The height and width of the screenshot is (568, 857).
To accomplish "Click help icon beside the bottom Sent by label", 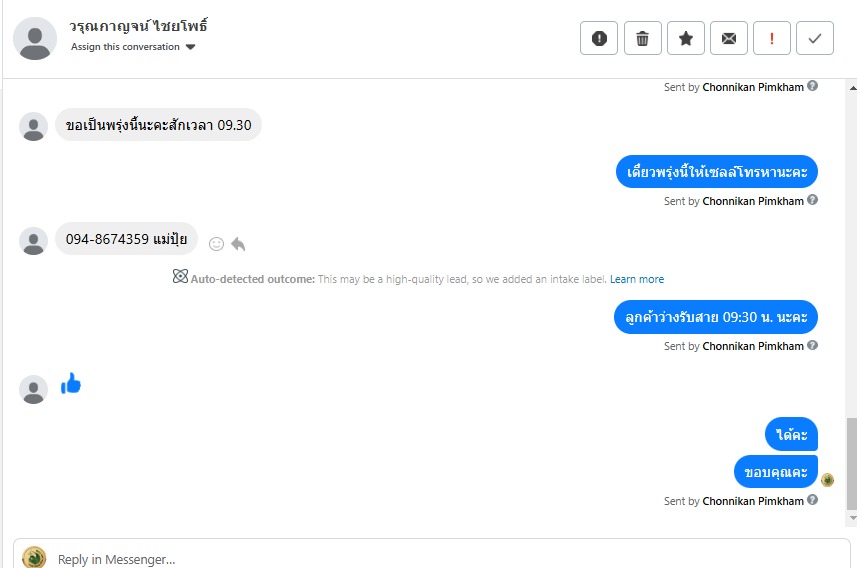I will click(813, 500).
